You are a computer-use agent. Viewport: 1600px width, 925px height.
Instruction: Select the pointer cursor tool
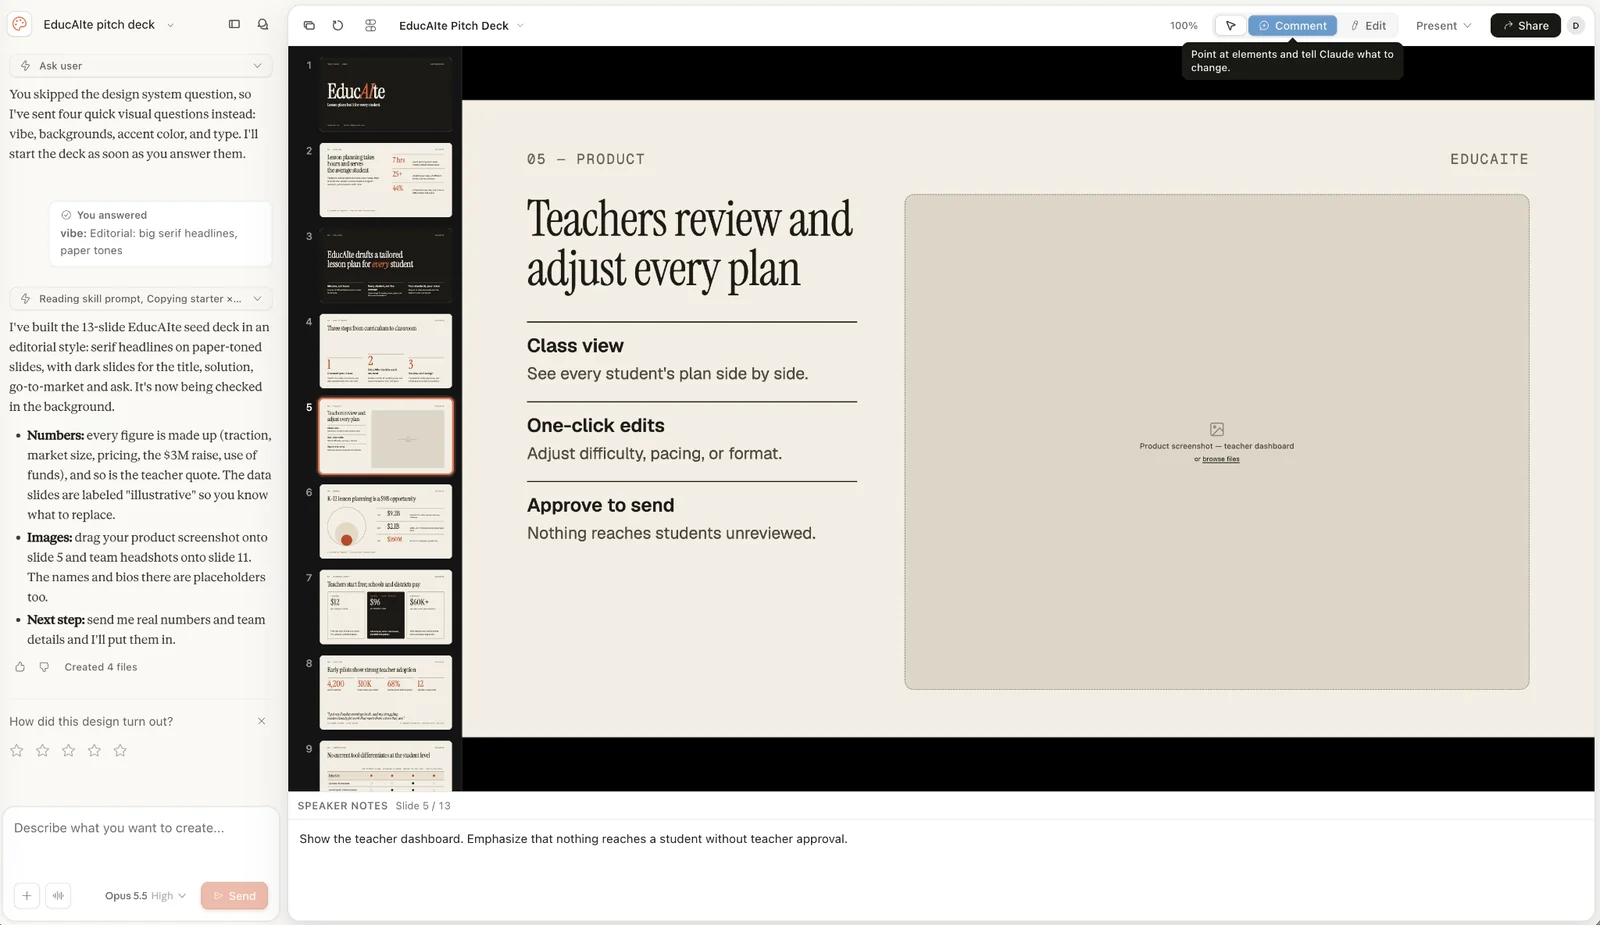coord(1231,26)
